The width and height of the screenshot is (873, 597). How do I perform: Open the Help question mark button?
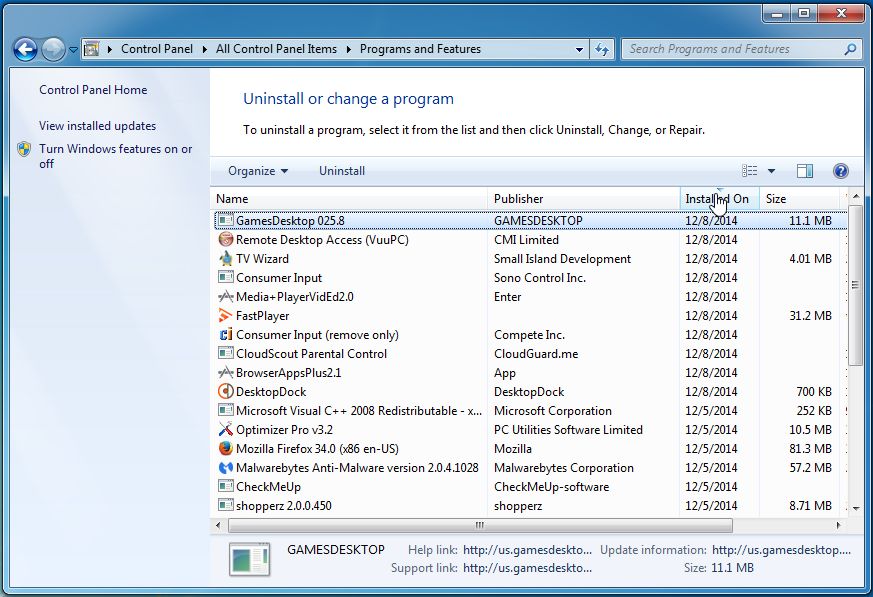[x=841, y=171]
